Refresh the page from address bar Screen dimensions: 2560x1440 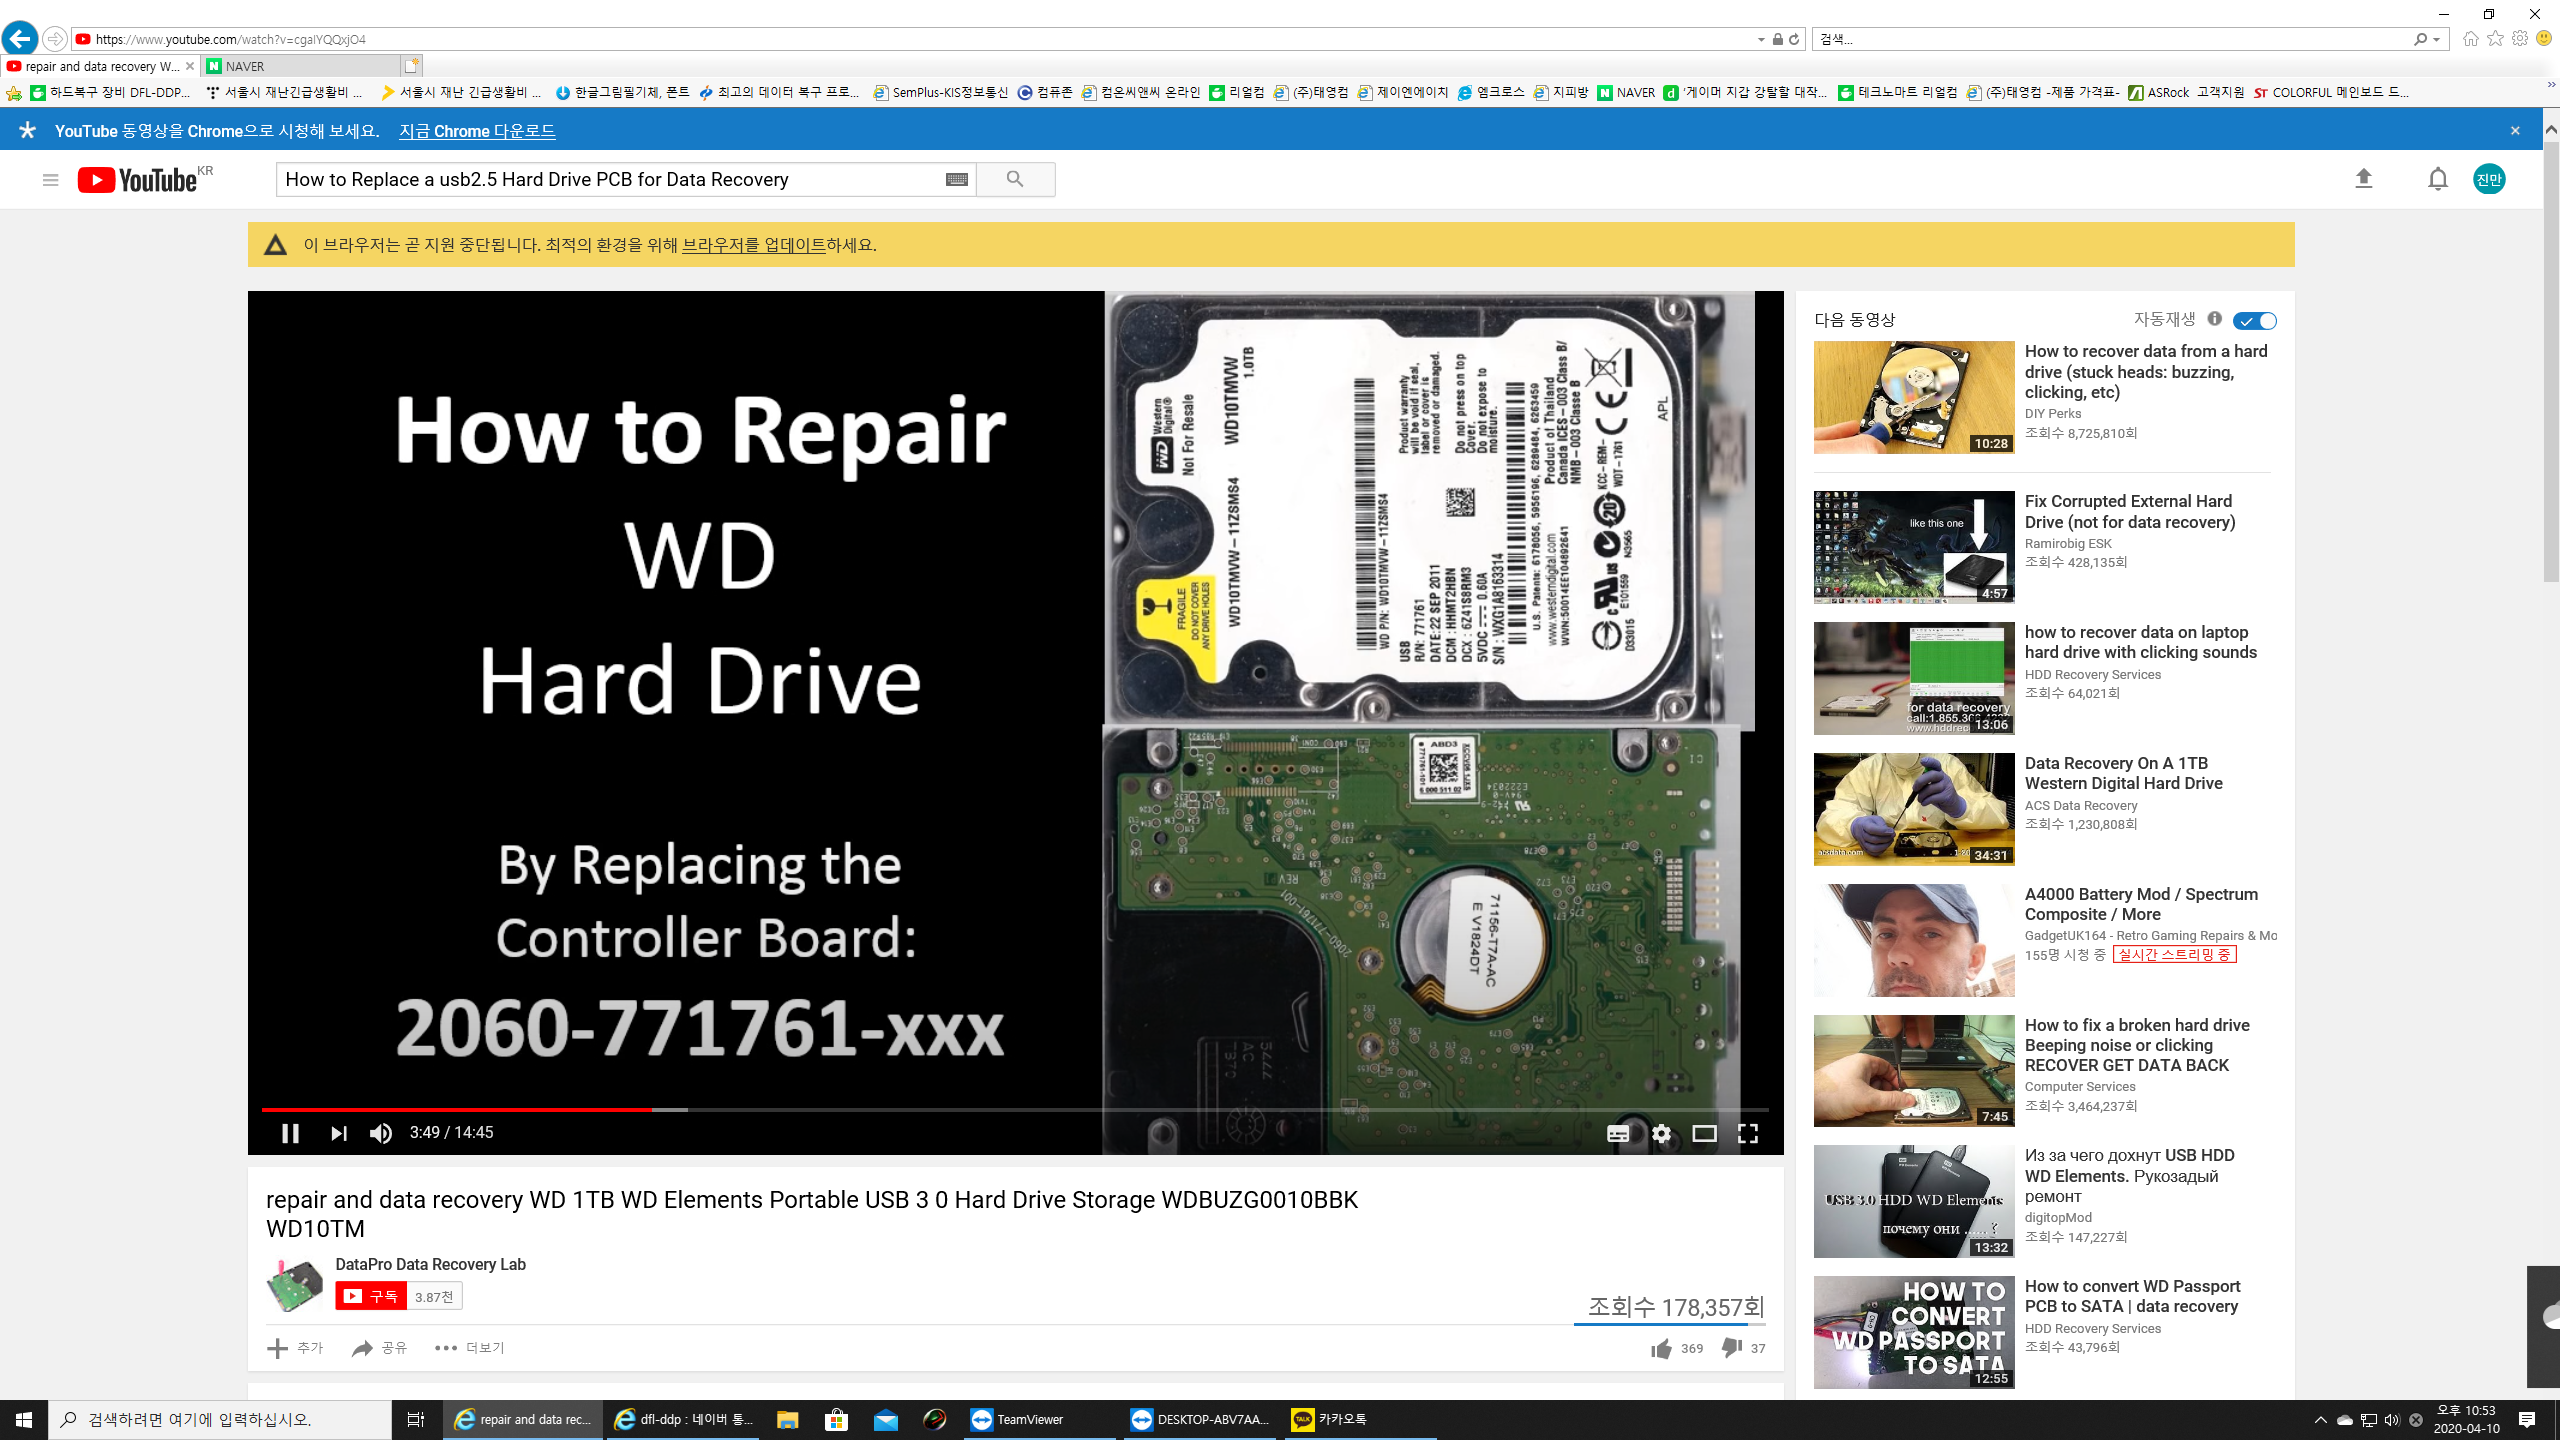1794,39
